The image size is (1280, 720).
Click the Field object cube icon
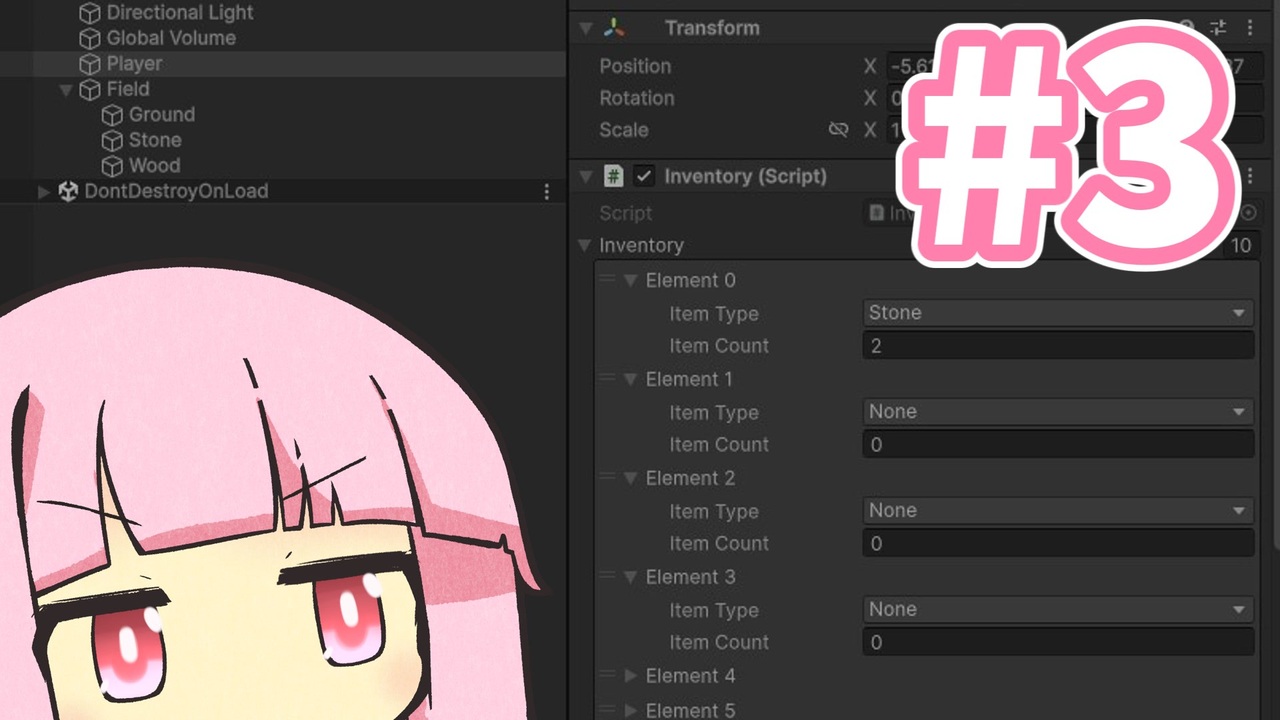click(90, 90)
